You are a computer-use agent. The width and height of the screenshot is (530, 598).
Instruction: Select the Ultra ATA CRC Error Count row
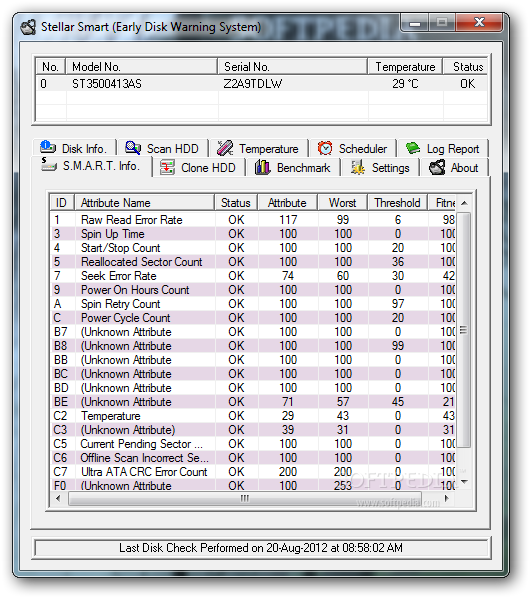click(x=254, y=472)
